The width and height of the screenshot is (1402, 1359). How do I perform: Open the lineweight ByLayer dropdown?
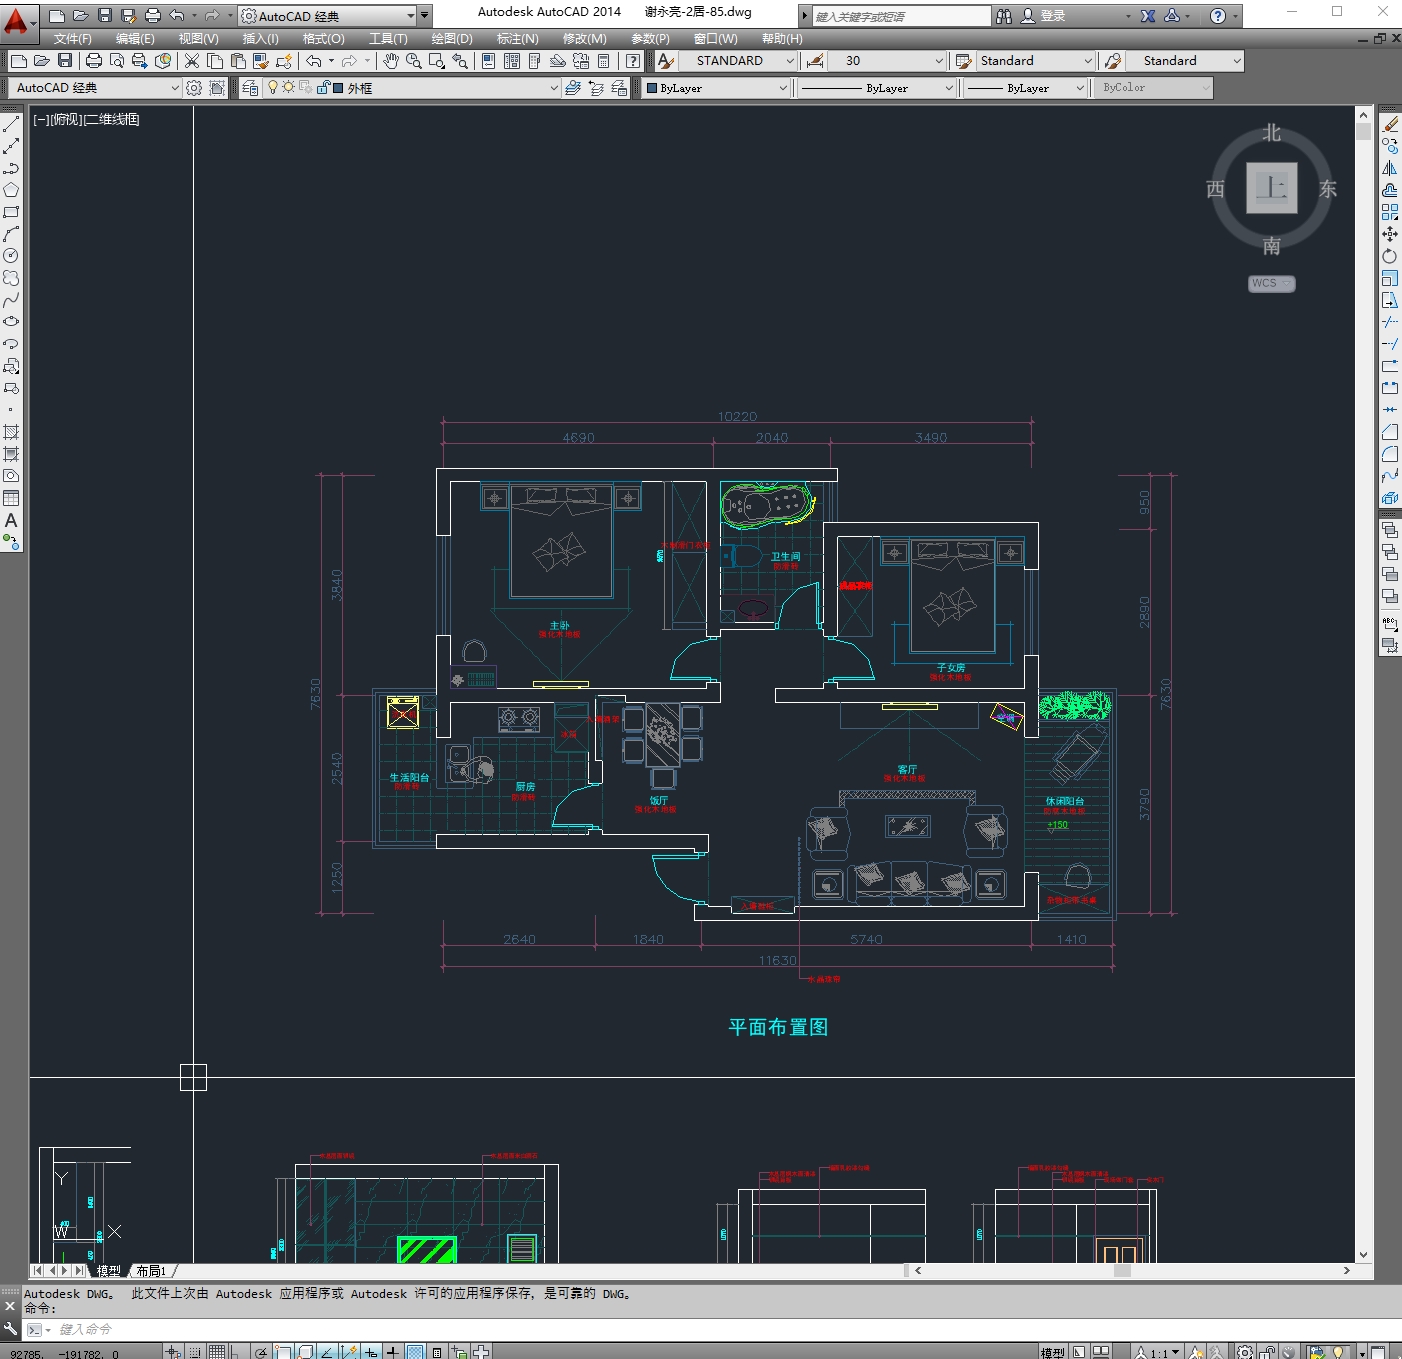click(1079, 88)
